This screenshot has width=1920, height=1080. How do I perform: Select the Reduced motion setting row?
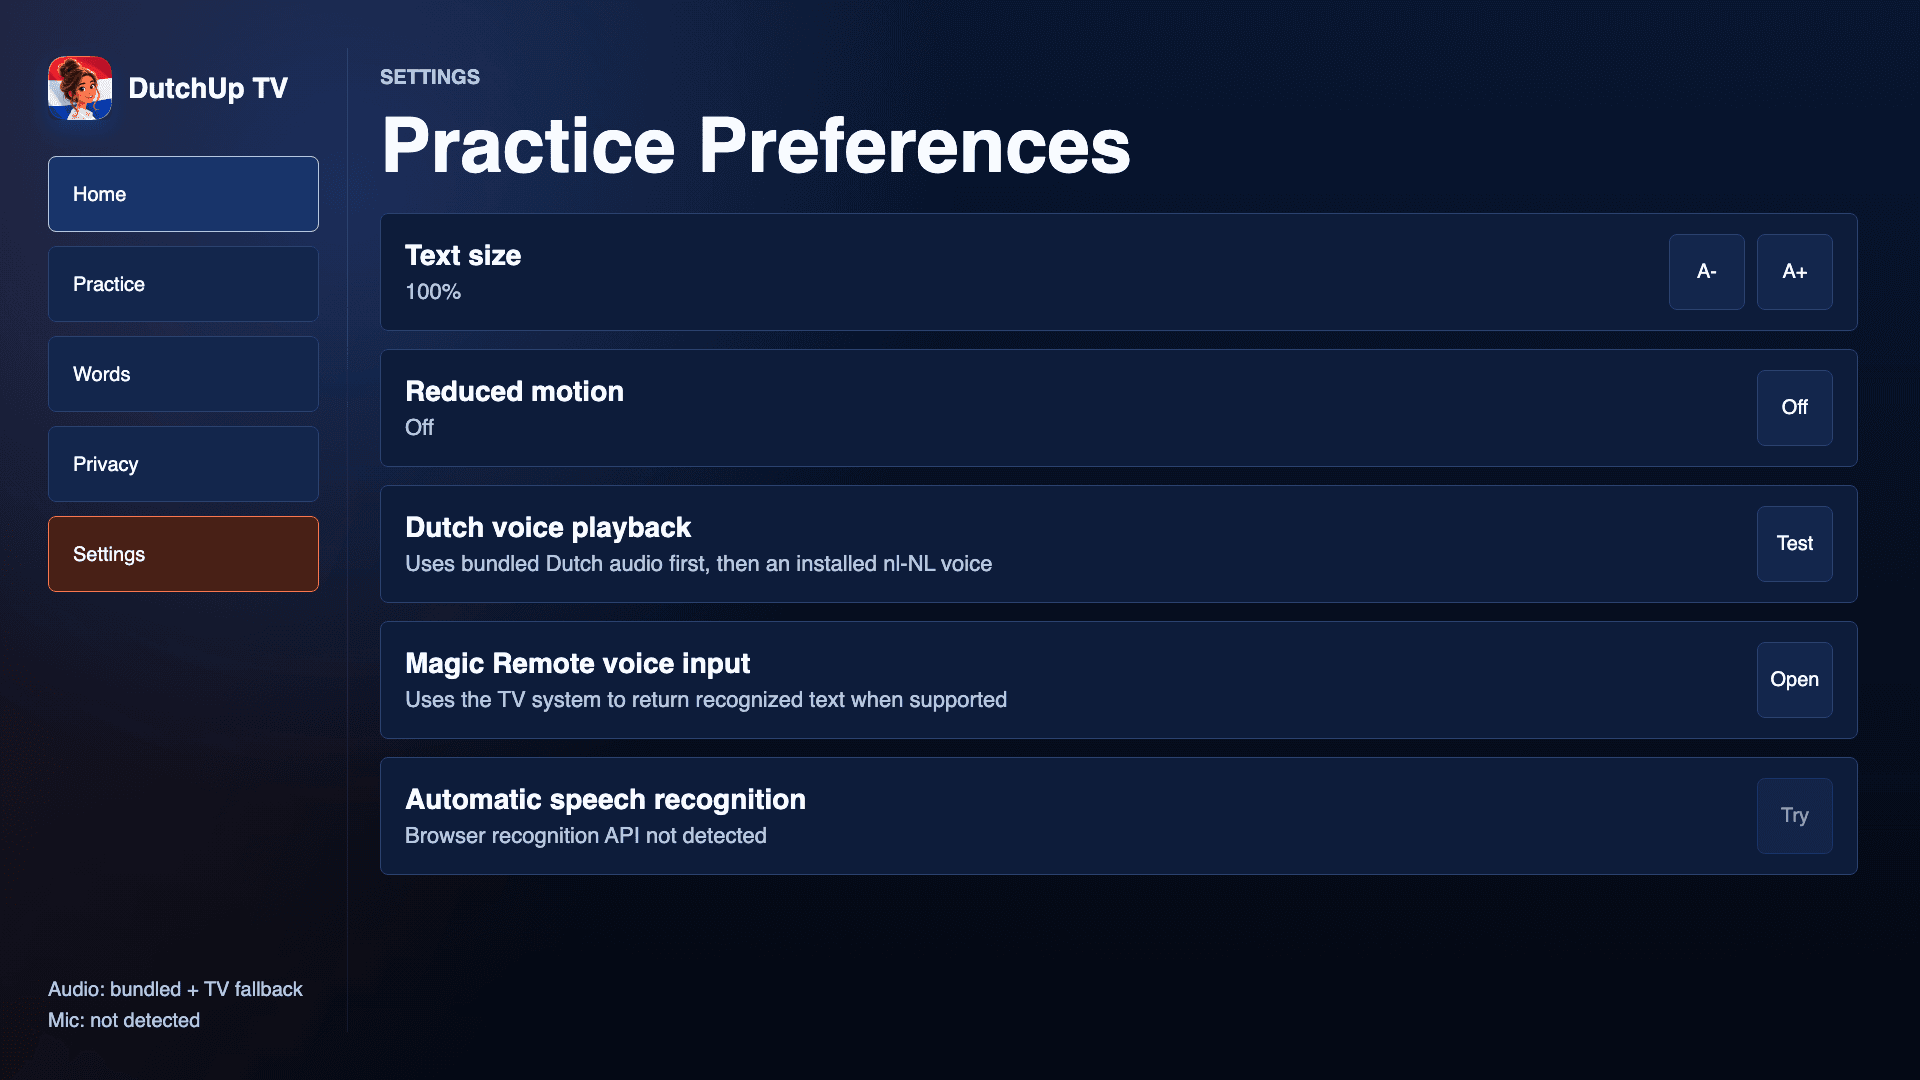click(1118, 408)
